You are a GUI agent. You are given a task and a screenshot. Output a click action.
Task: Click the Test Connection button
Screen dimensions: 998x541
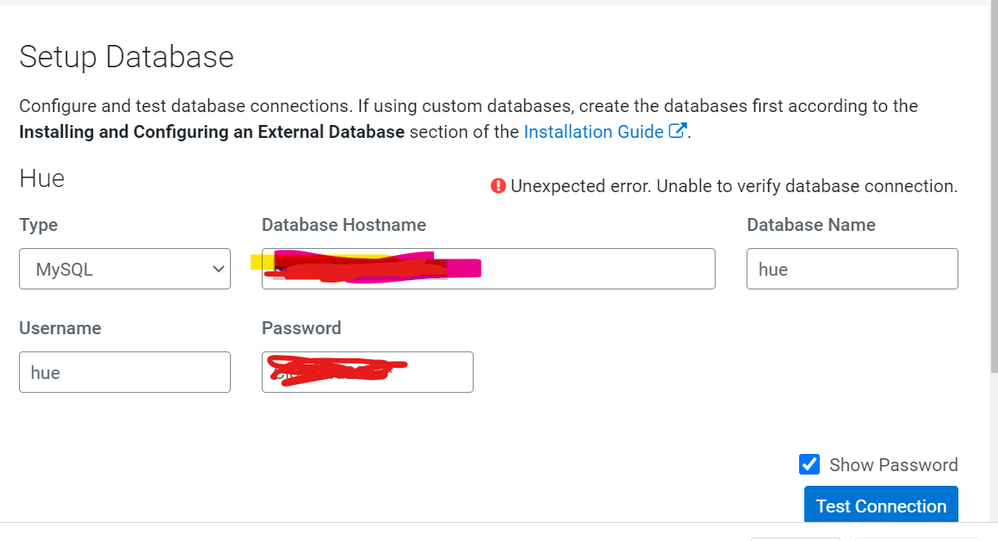click(x=881, y=505)
